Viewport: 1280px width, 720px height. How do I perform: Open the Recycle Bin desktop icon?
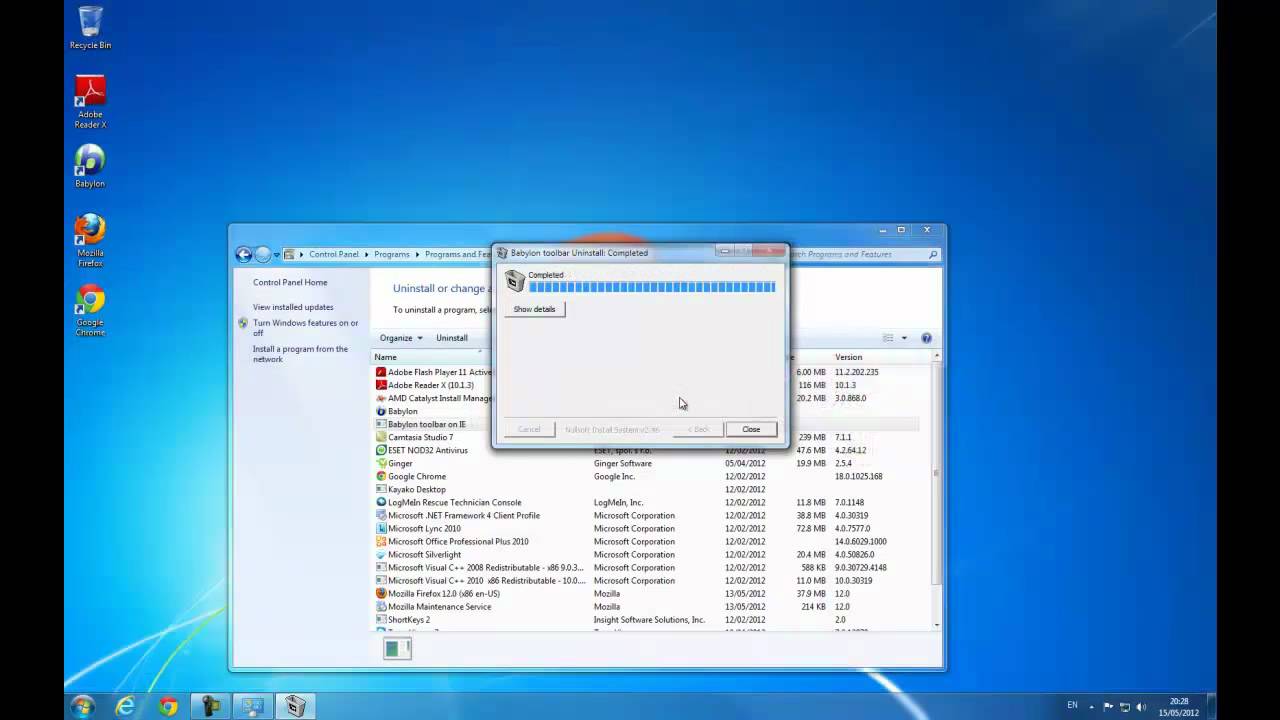(x=90, y=28)
